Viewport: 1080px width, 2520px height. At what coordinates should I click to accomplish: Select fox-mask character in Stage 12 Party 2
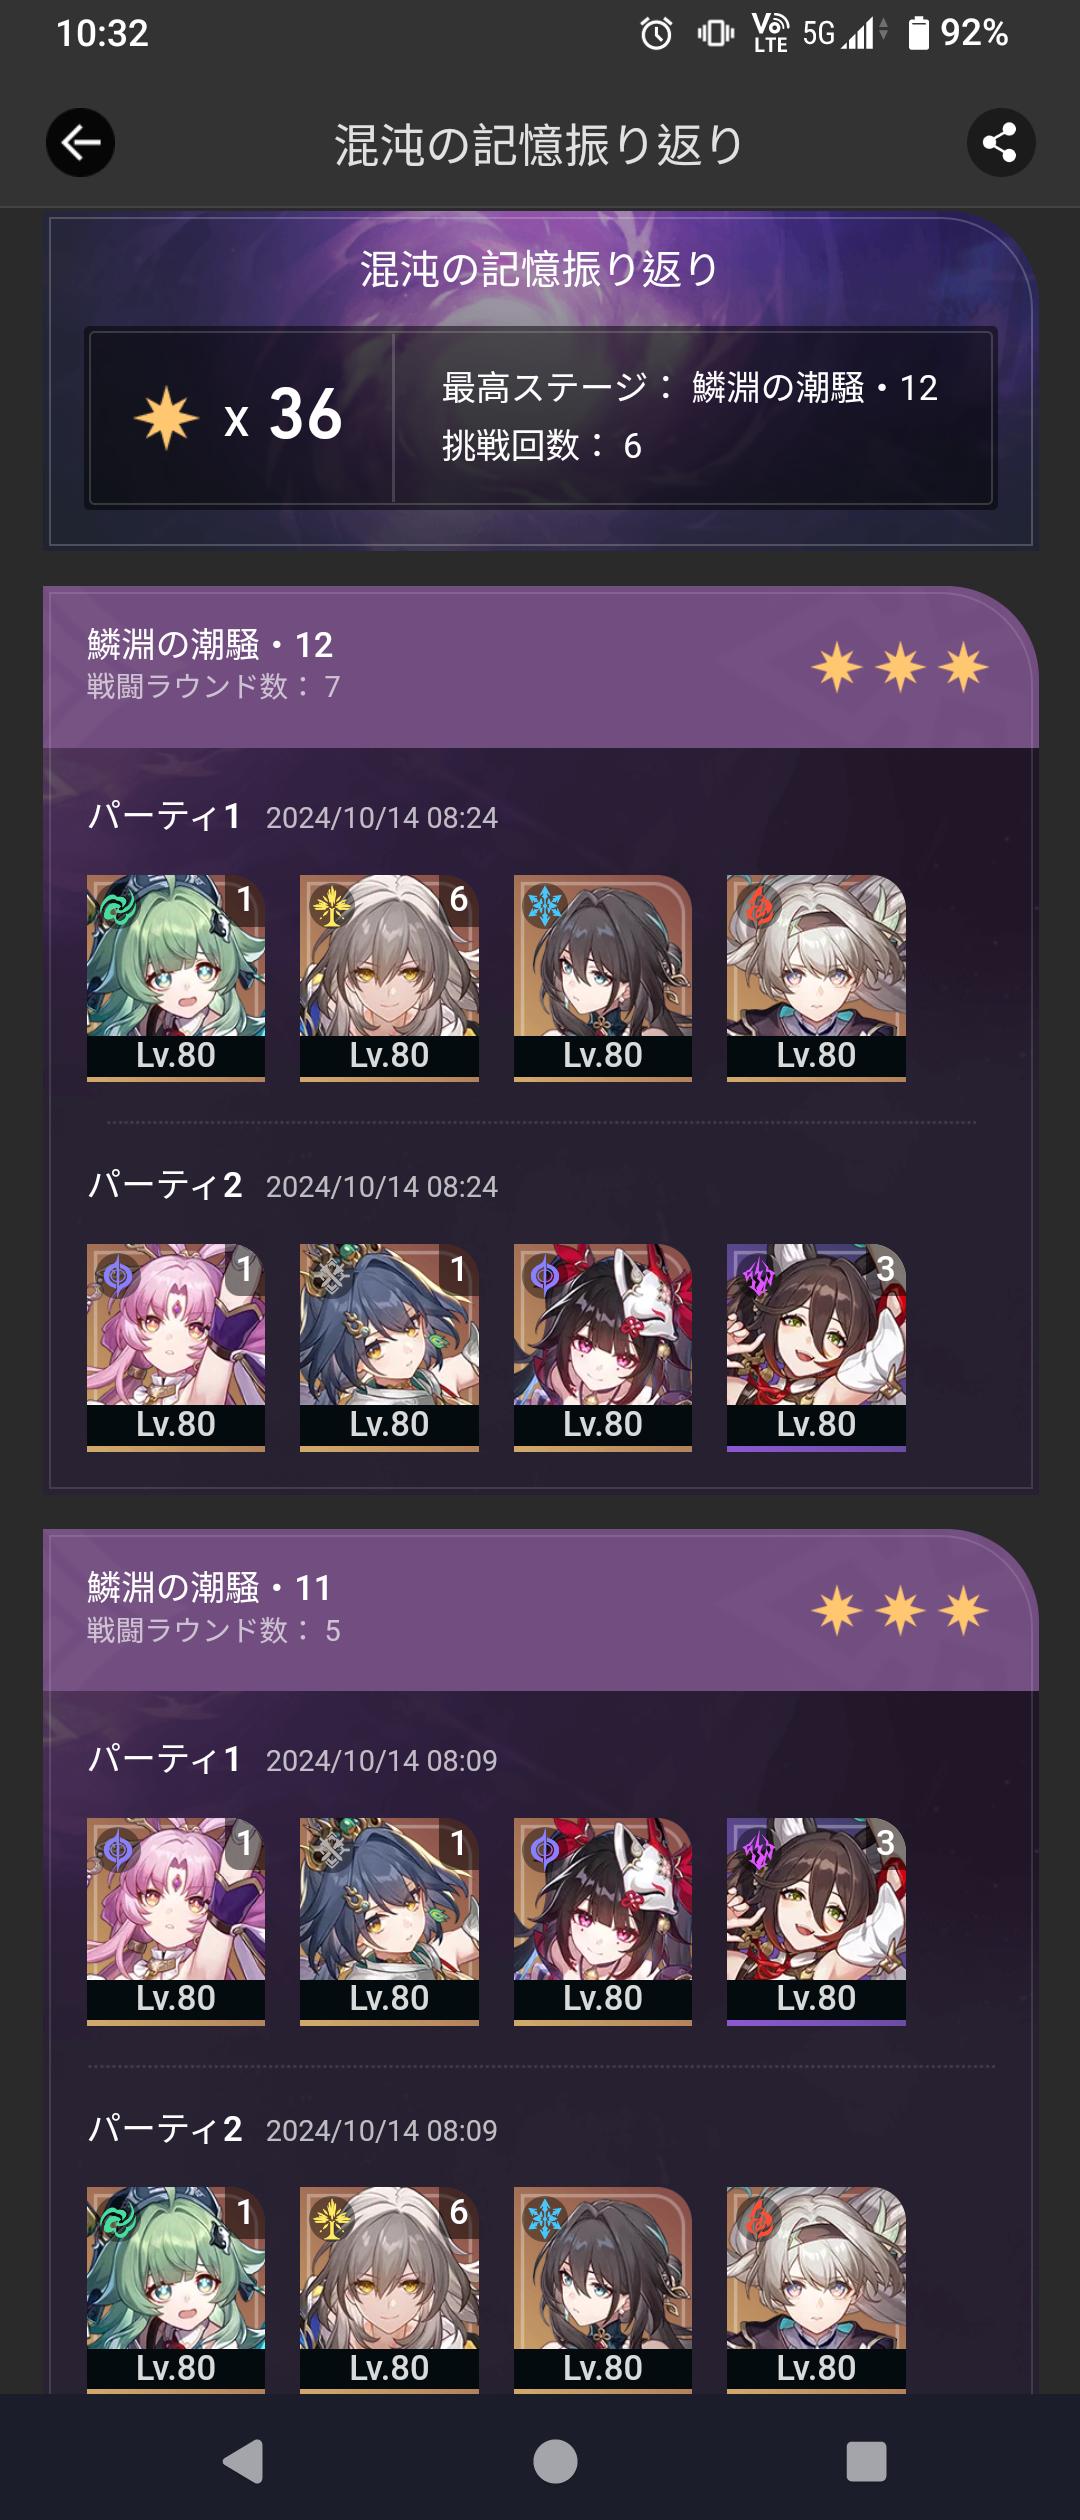(603, 1347)
